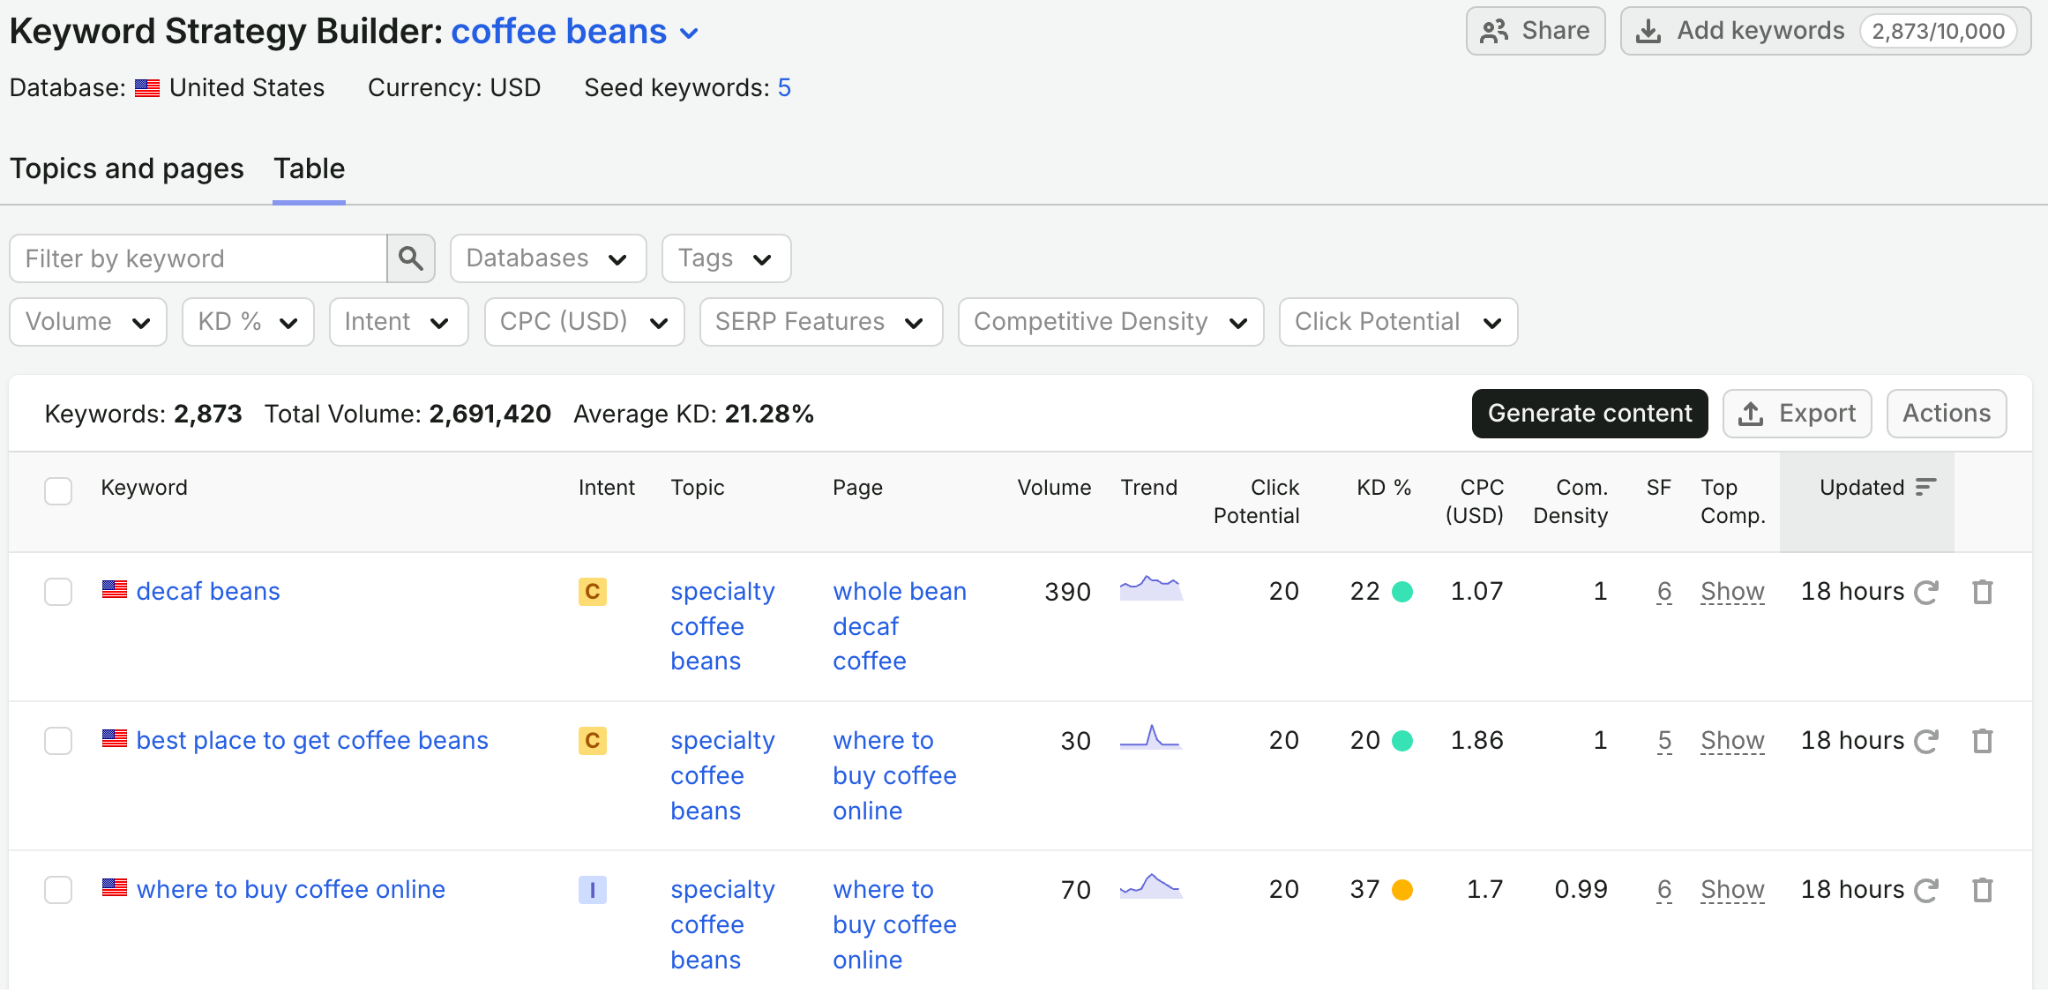Image resolution: width=2048 pixels, height=990 pixels.
Task: Open trend sparkline for decaf beans
Action: tap(1151, 588)
